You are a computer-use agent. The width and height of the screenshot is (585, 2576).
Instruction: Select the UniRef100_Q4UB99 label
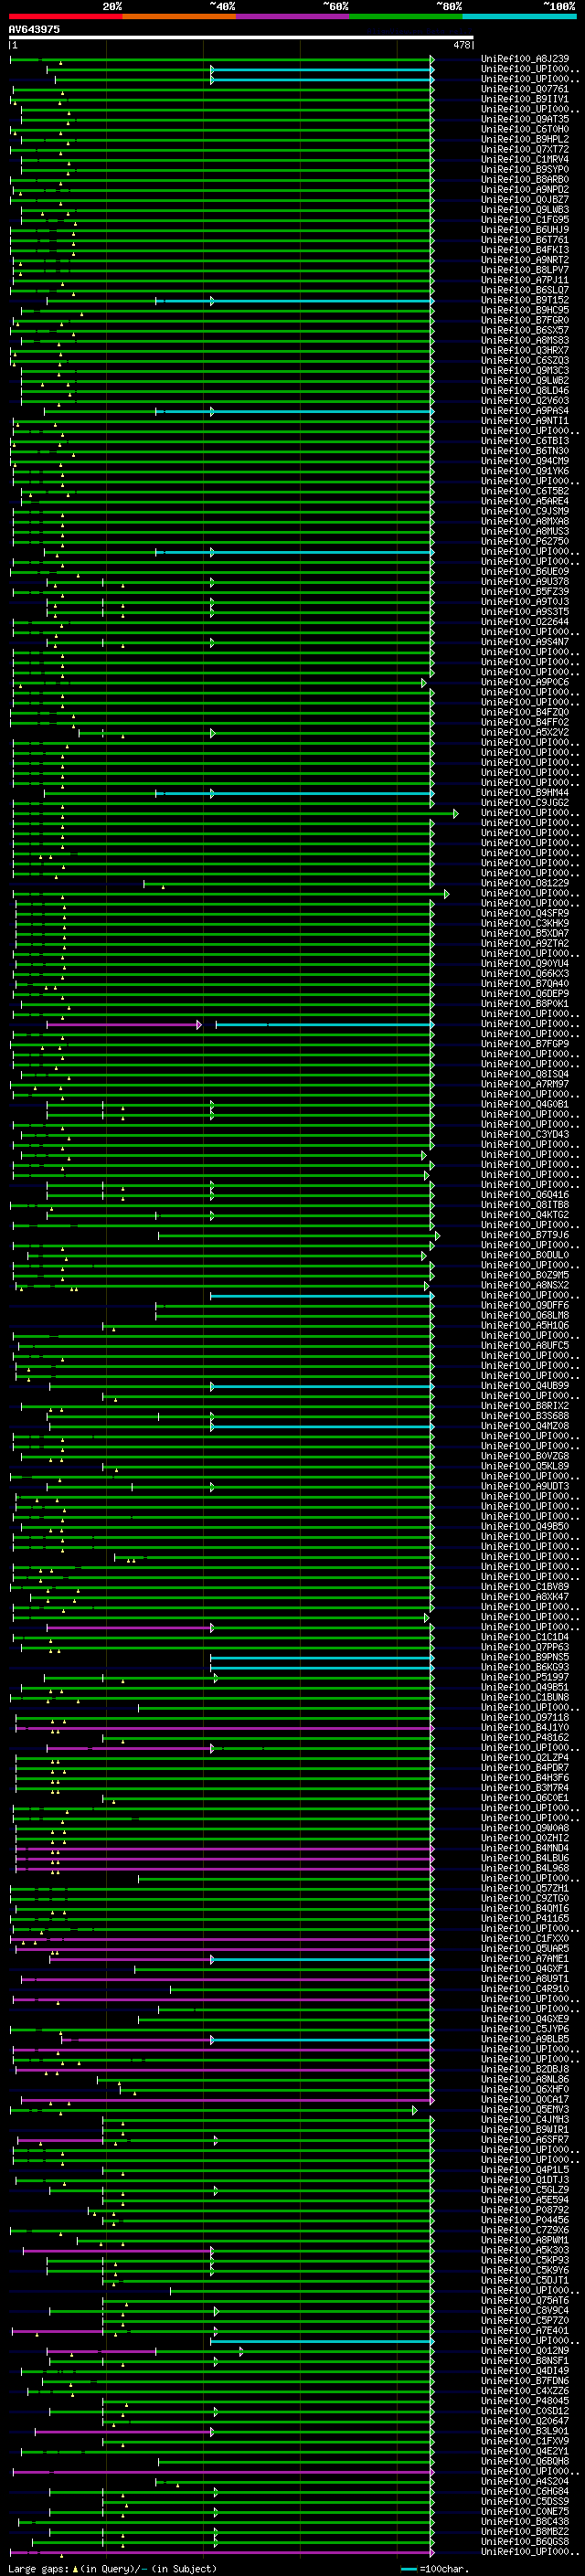click(525, 1385)
